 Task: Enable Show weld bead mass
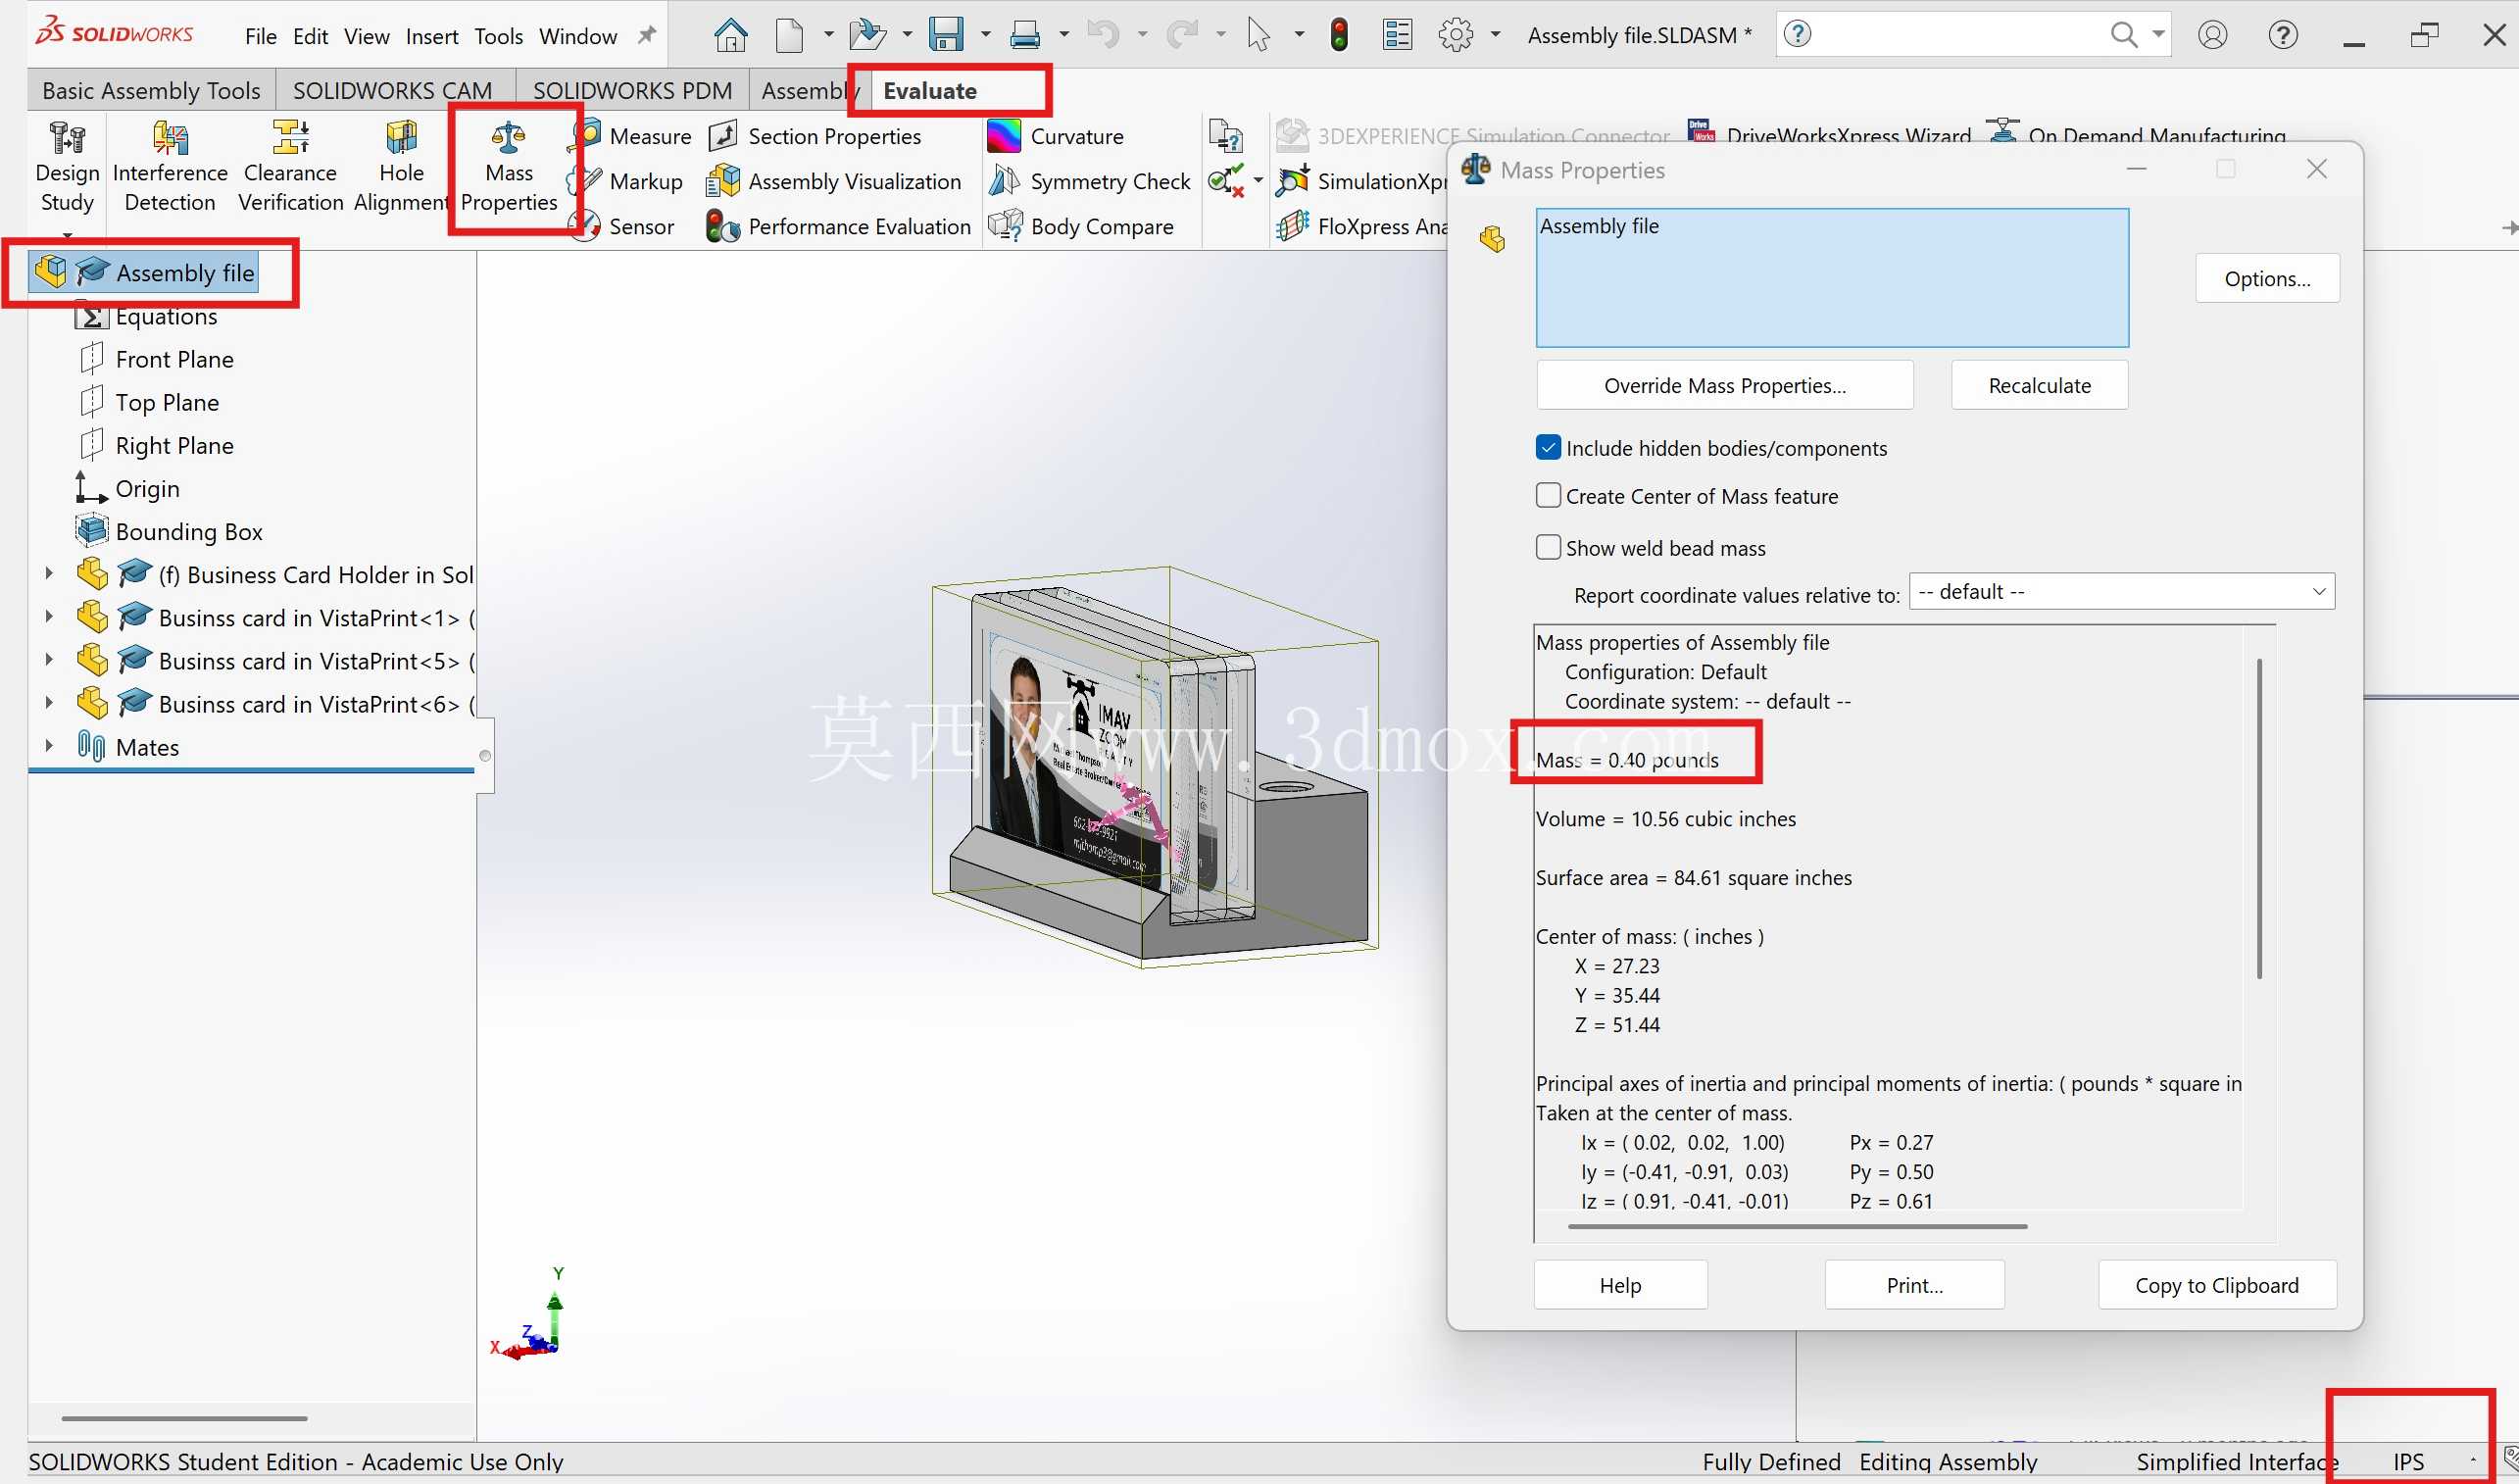pyautogui.click(x=1548, y=548)
